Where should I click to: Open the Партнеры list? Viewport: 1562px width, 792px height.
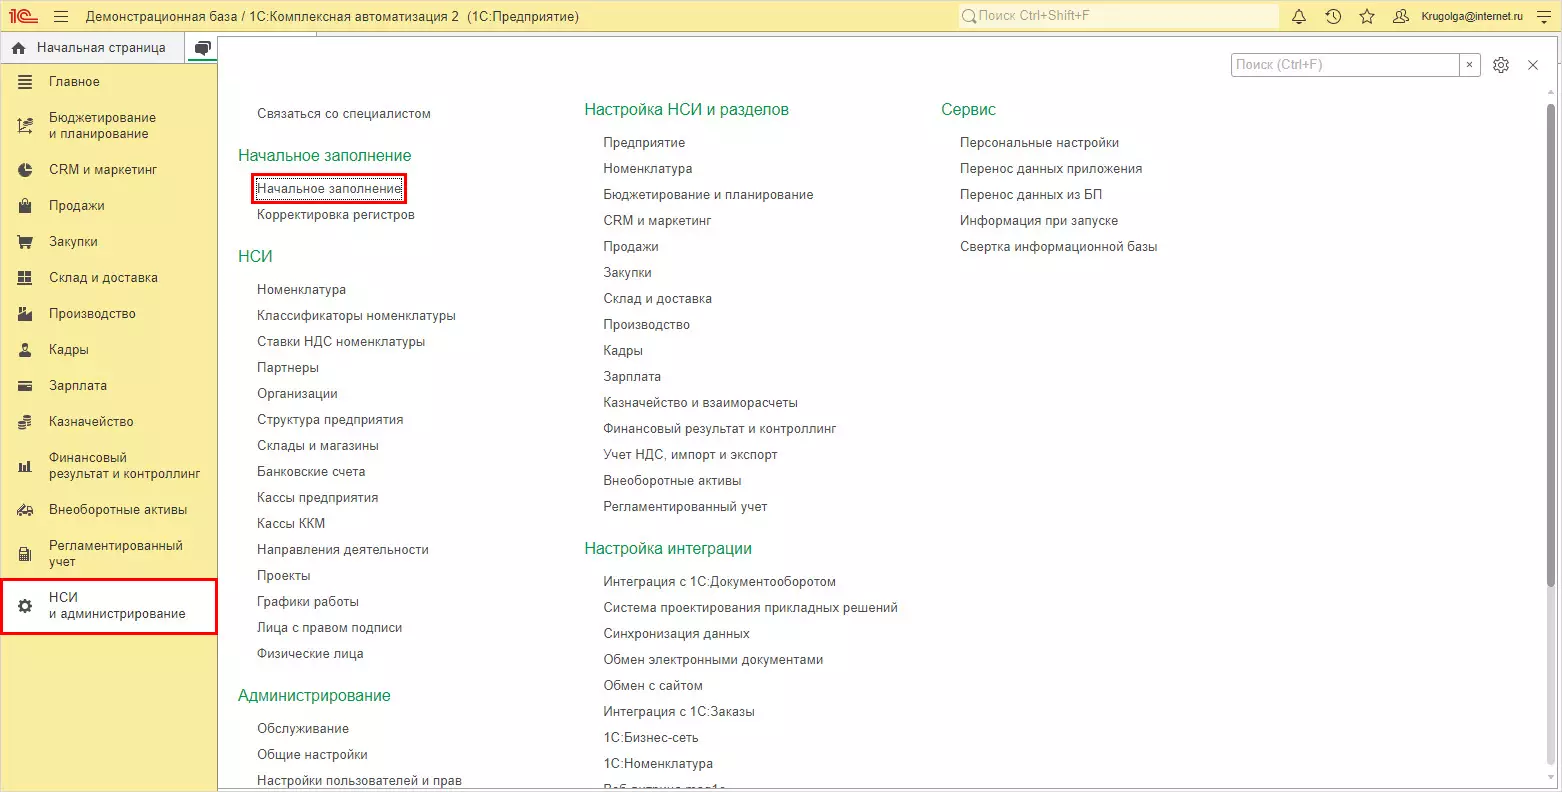click(x=288, y=368)
